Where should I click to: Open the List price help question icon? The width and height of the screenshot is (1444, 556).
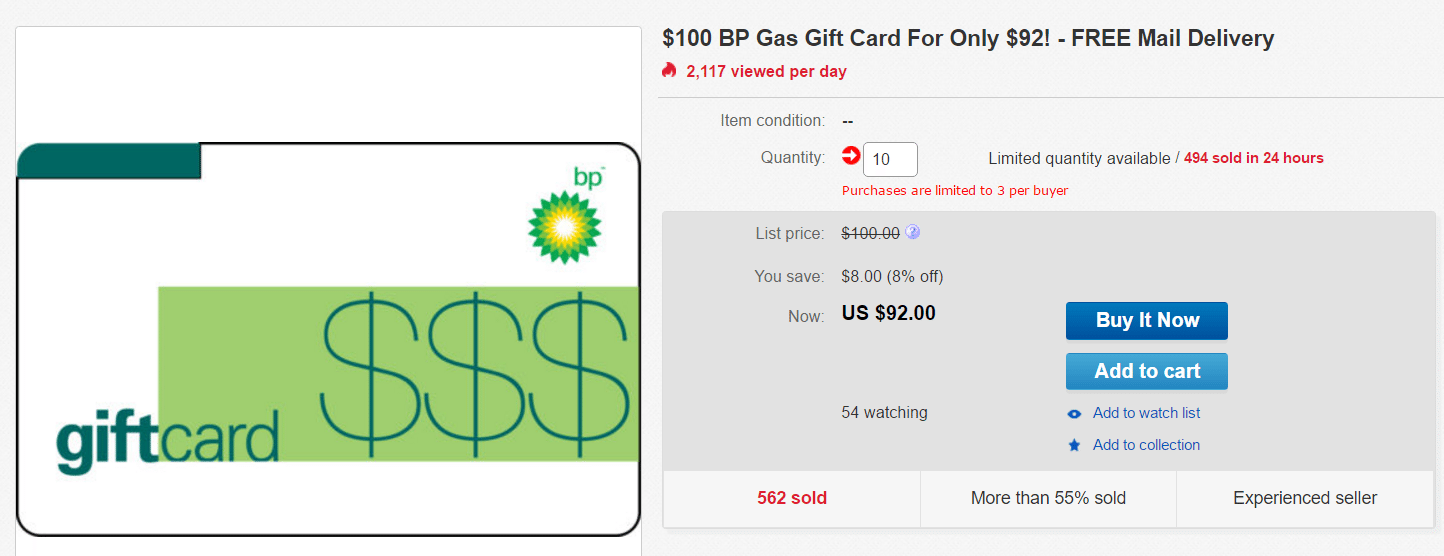912,232
